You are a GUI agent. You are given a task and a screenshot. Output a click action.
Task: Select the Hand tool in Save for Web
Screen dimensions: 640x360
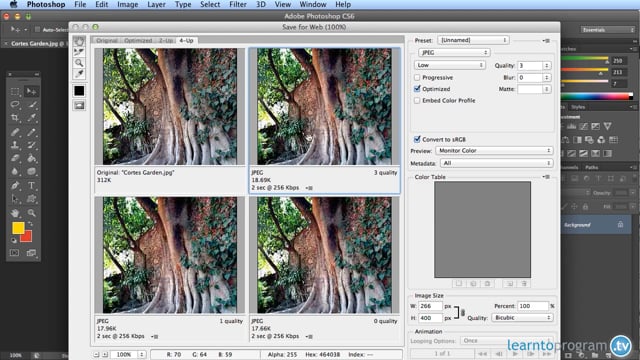[79, 41]
